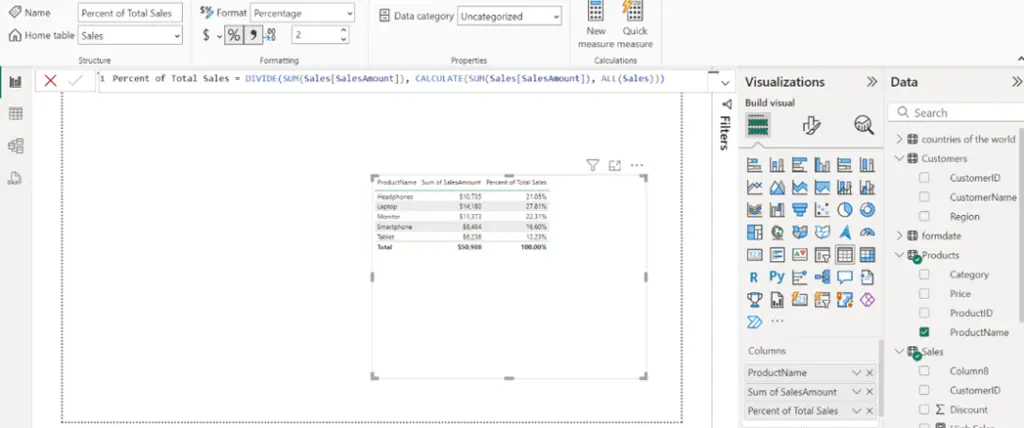The height and width of the screenshot is (428, 1024).
Task: Cancel formula edit with the red X
Action: pos(50,81)
